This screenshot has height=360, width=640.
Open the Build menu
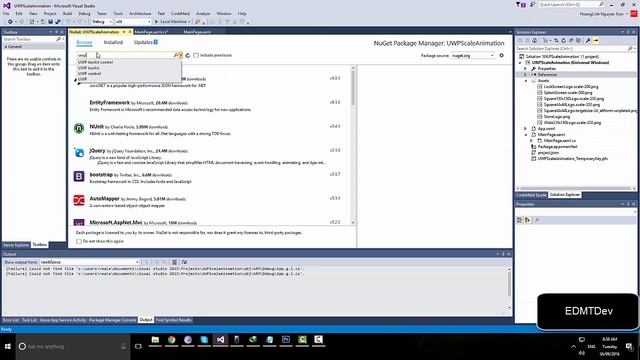click(67, 13)
